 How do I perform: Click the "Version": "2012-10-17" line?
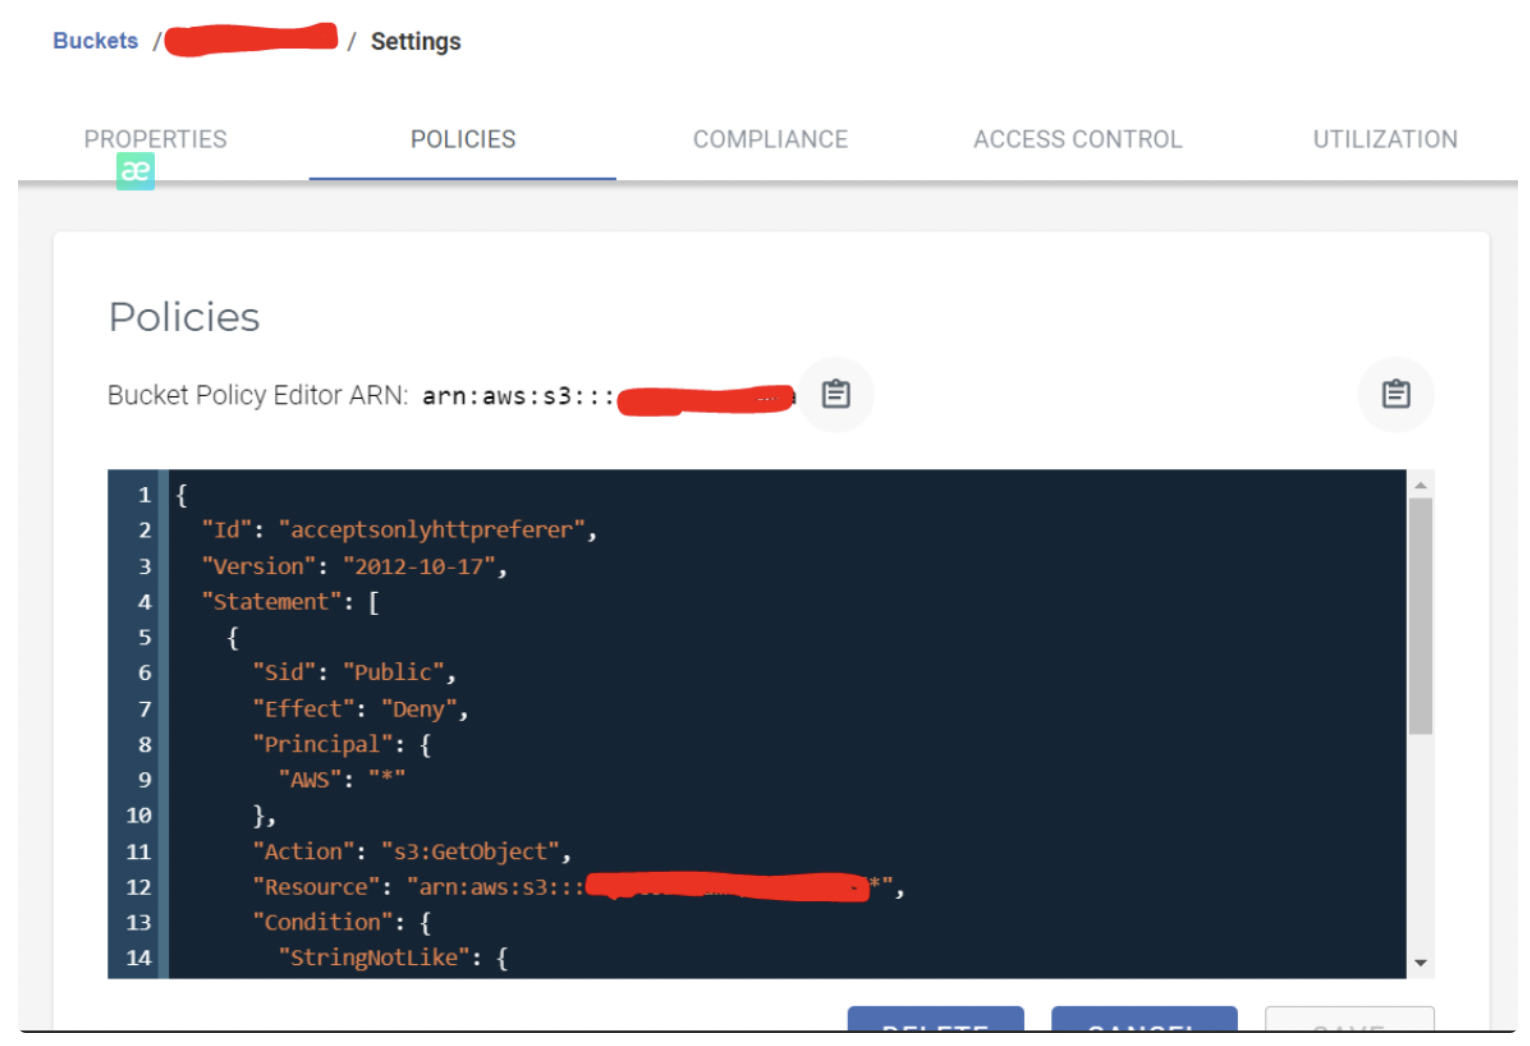point(354,567)
